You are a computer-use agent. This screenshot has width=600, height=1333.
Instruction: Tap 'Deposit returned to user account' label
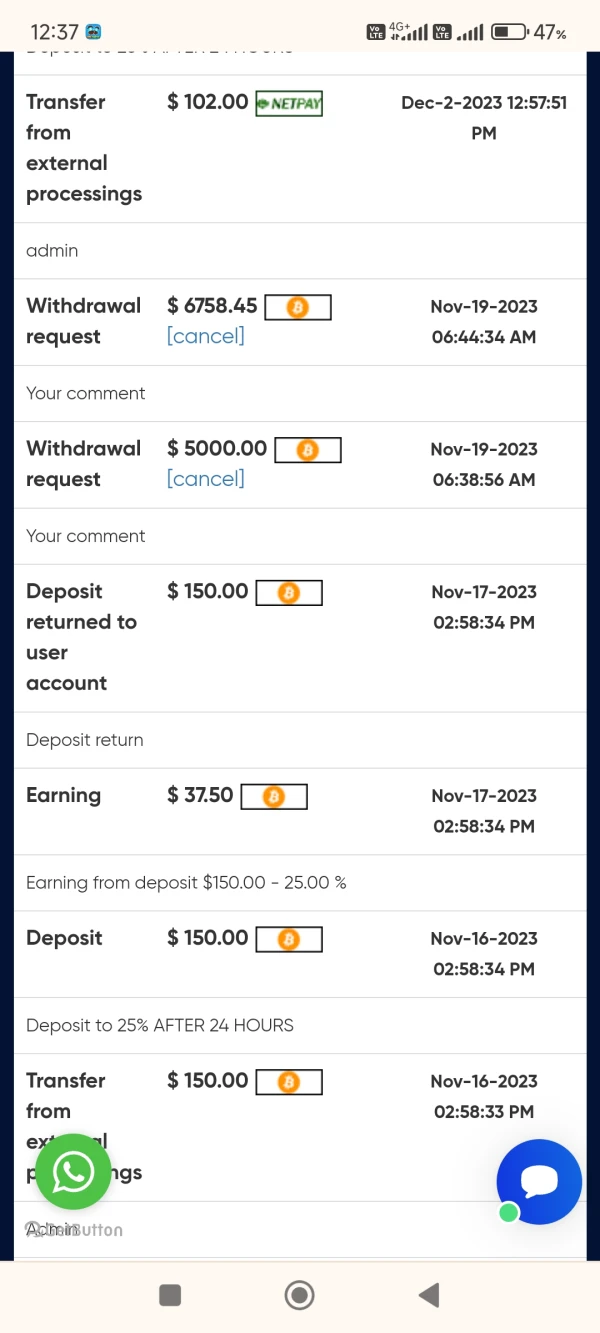(x=81, y=637)
